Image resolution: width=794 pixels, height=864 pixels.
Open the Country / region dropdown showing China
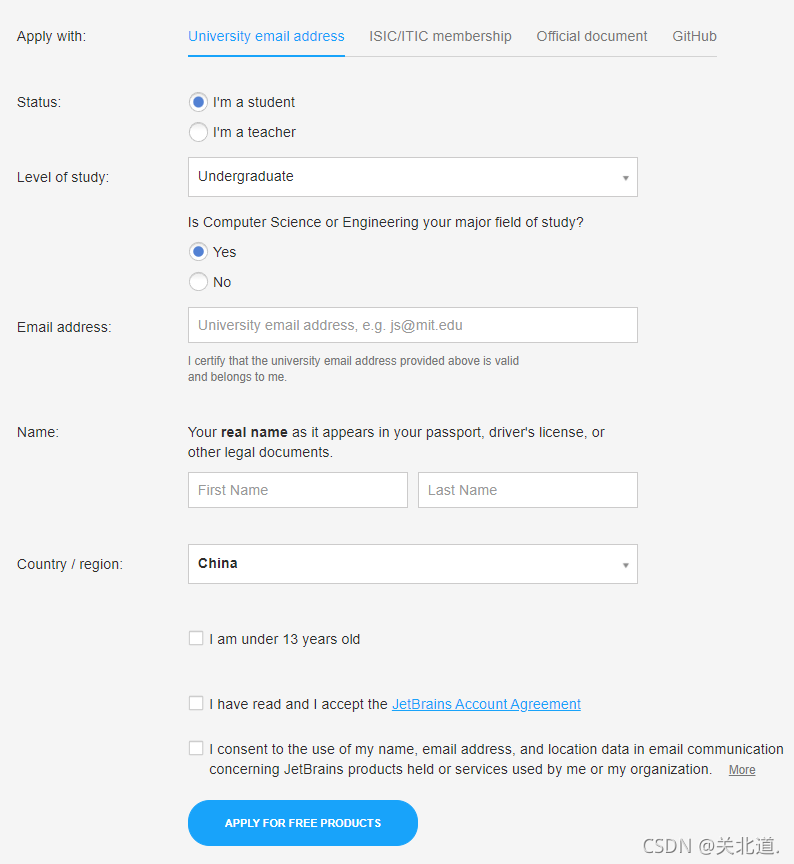[413, 564]
